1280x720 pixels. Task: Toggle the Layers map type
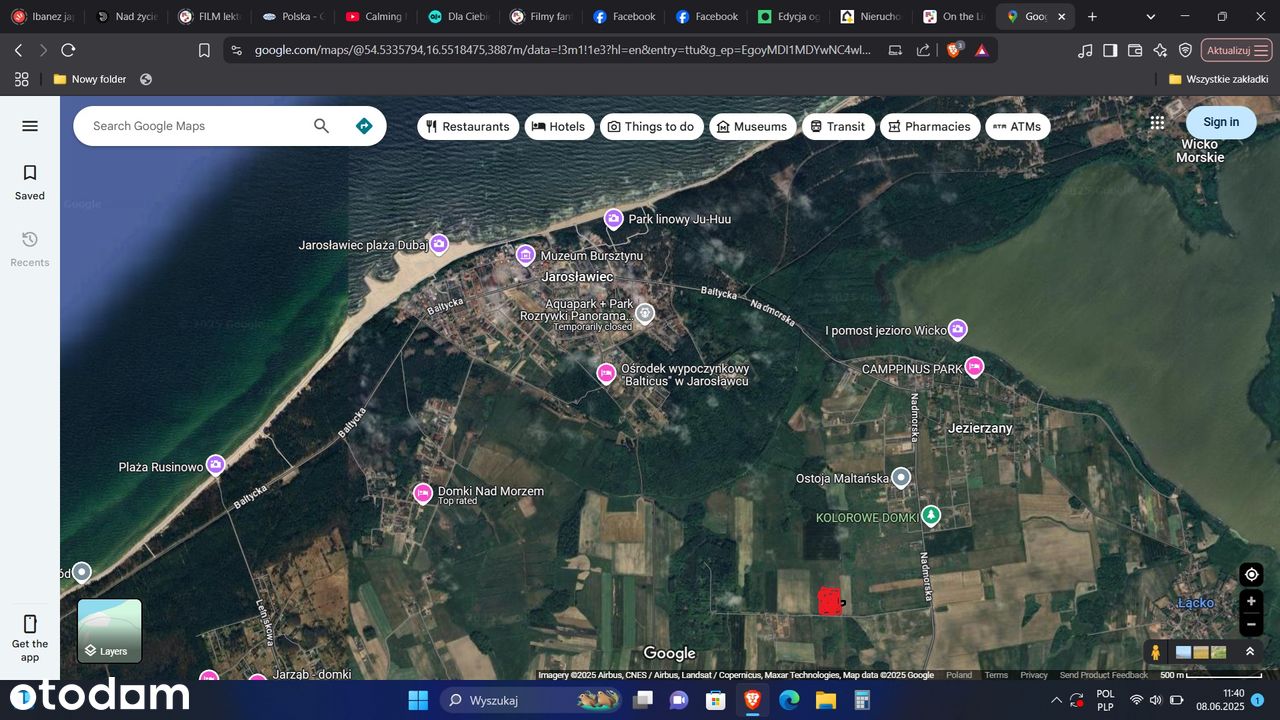[x=110, y=631]
